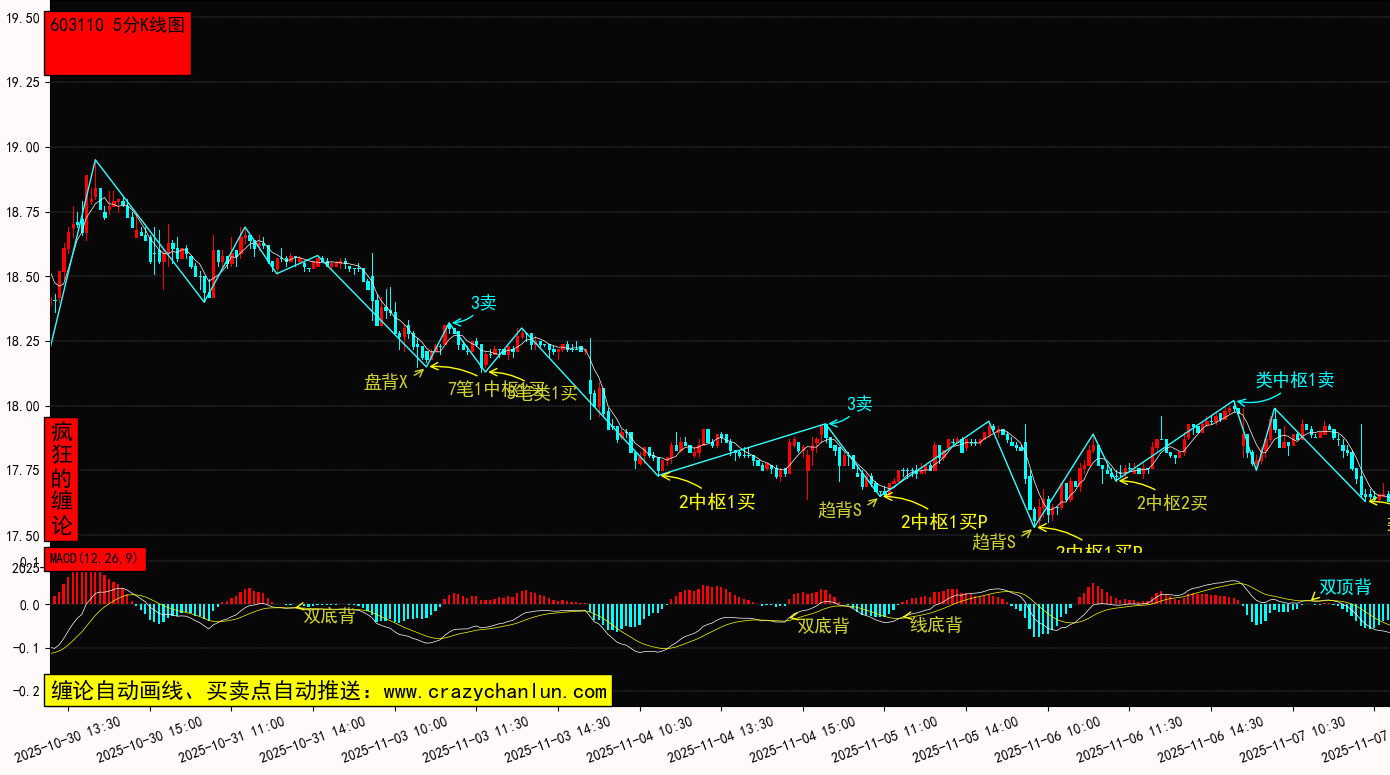Click the 2中枢2买 buy signal label

point(1172,503)
